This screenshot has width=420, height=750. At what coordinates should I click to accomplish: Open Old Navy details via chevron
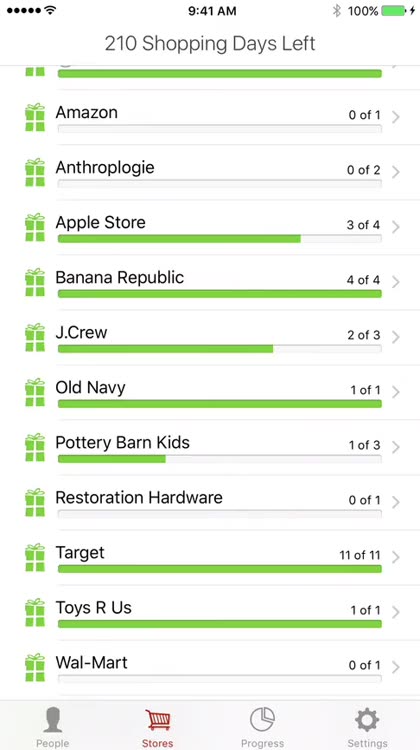(396, 392)
